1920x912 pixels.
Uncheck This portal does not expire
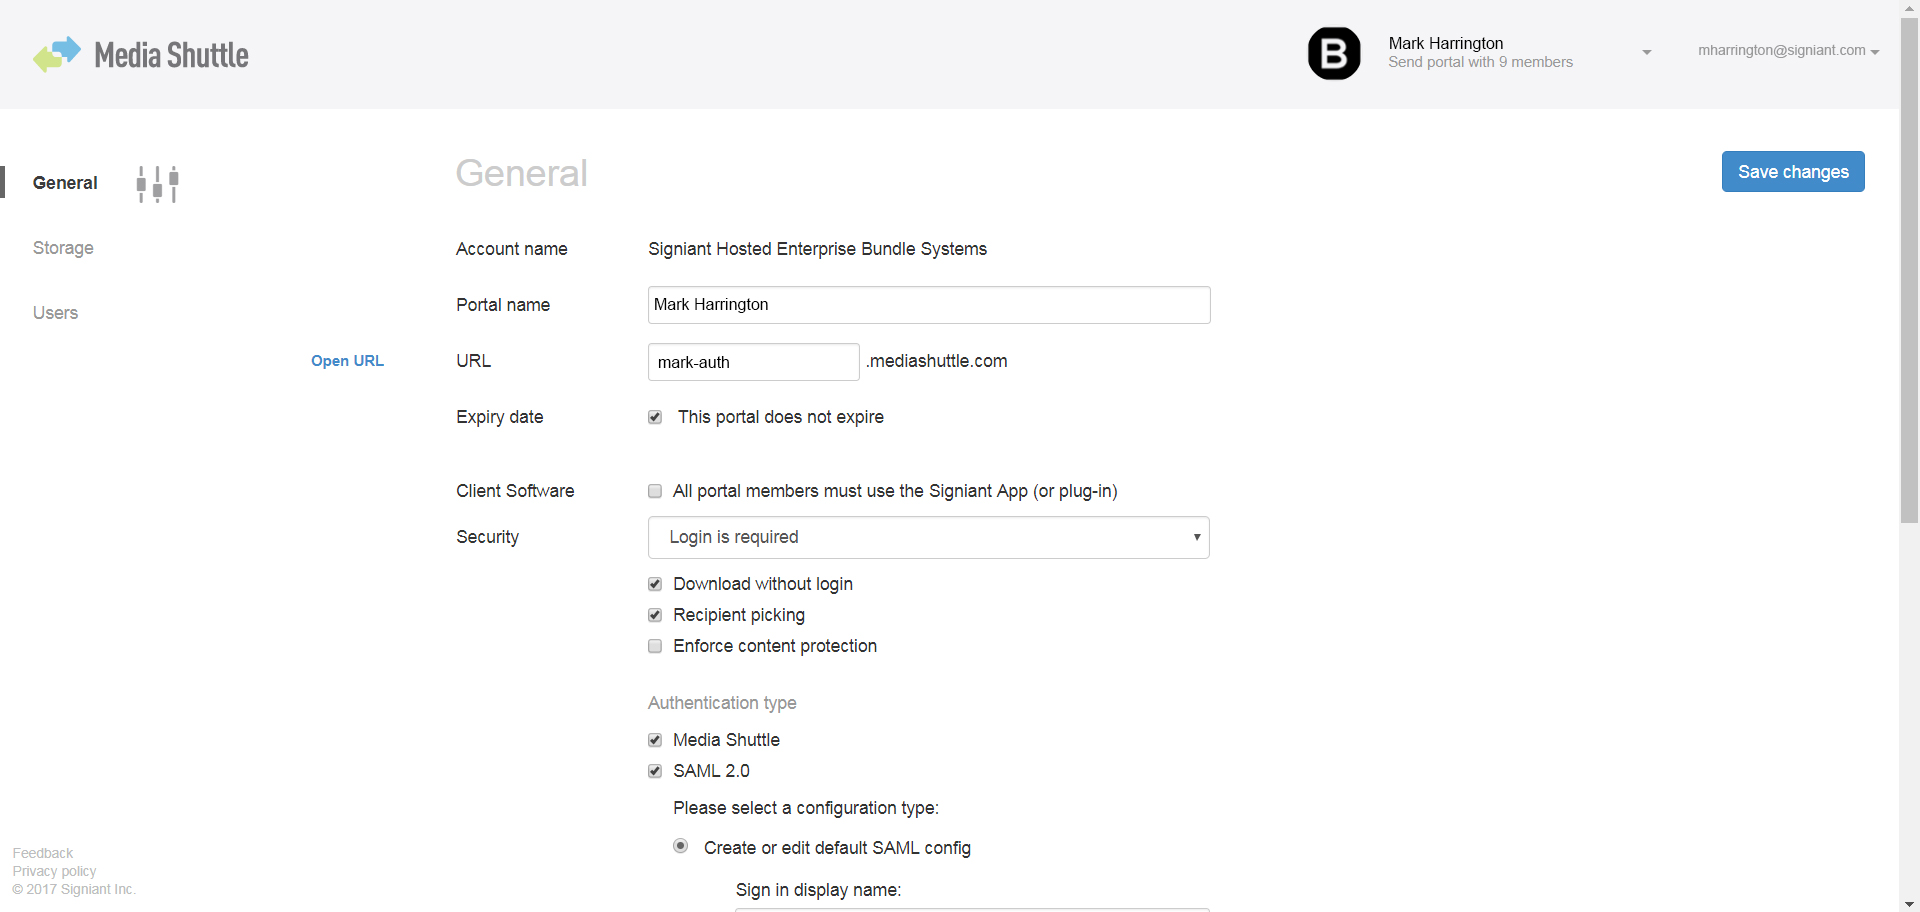point(655,417)
